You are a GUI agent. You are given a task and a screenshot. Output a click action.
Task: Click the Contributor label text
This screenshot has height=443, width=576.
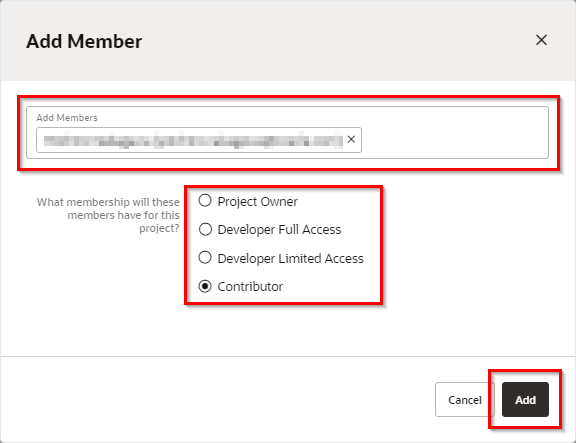tap(250, 287)
